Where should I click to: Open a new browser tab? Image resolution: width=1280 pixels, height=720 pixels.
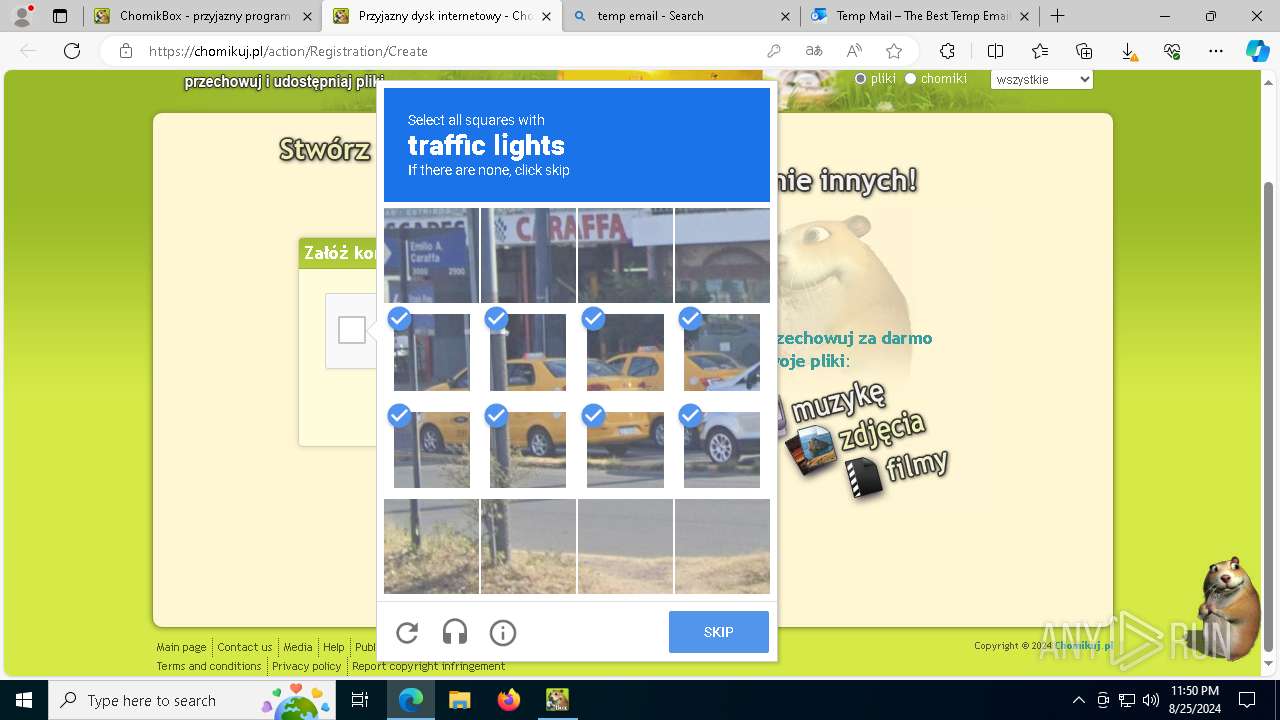point(1057,16)
